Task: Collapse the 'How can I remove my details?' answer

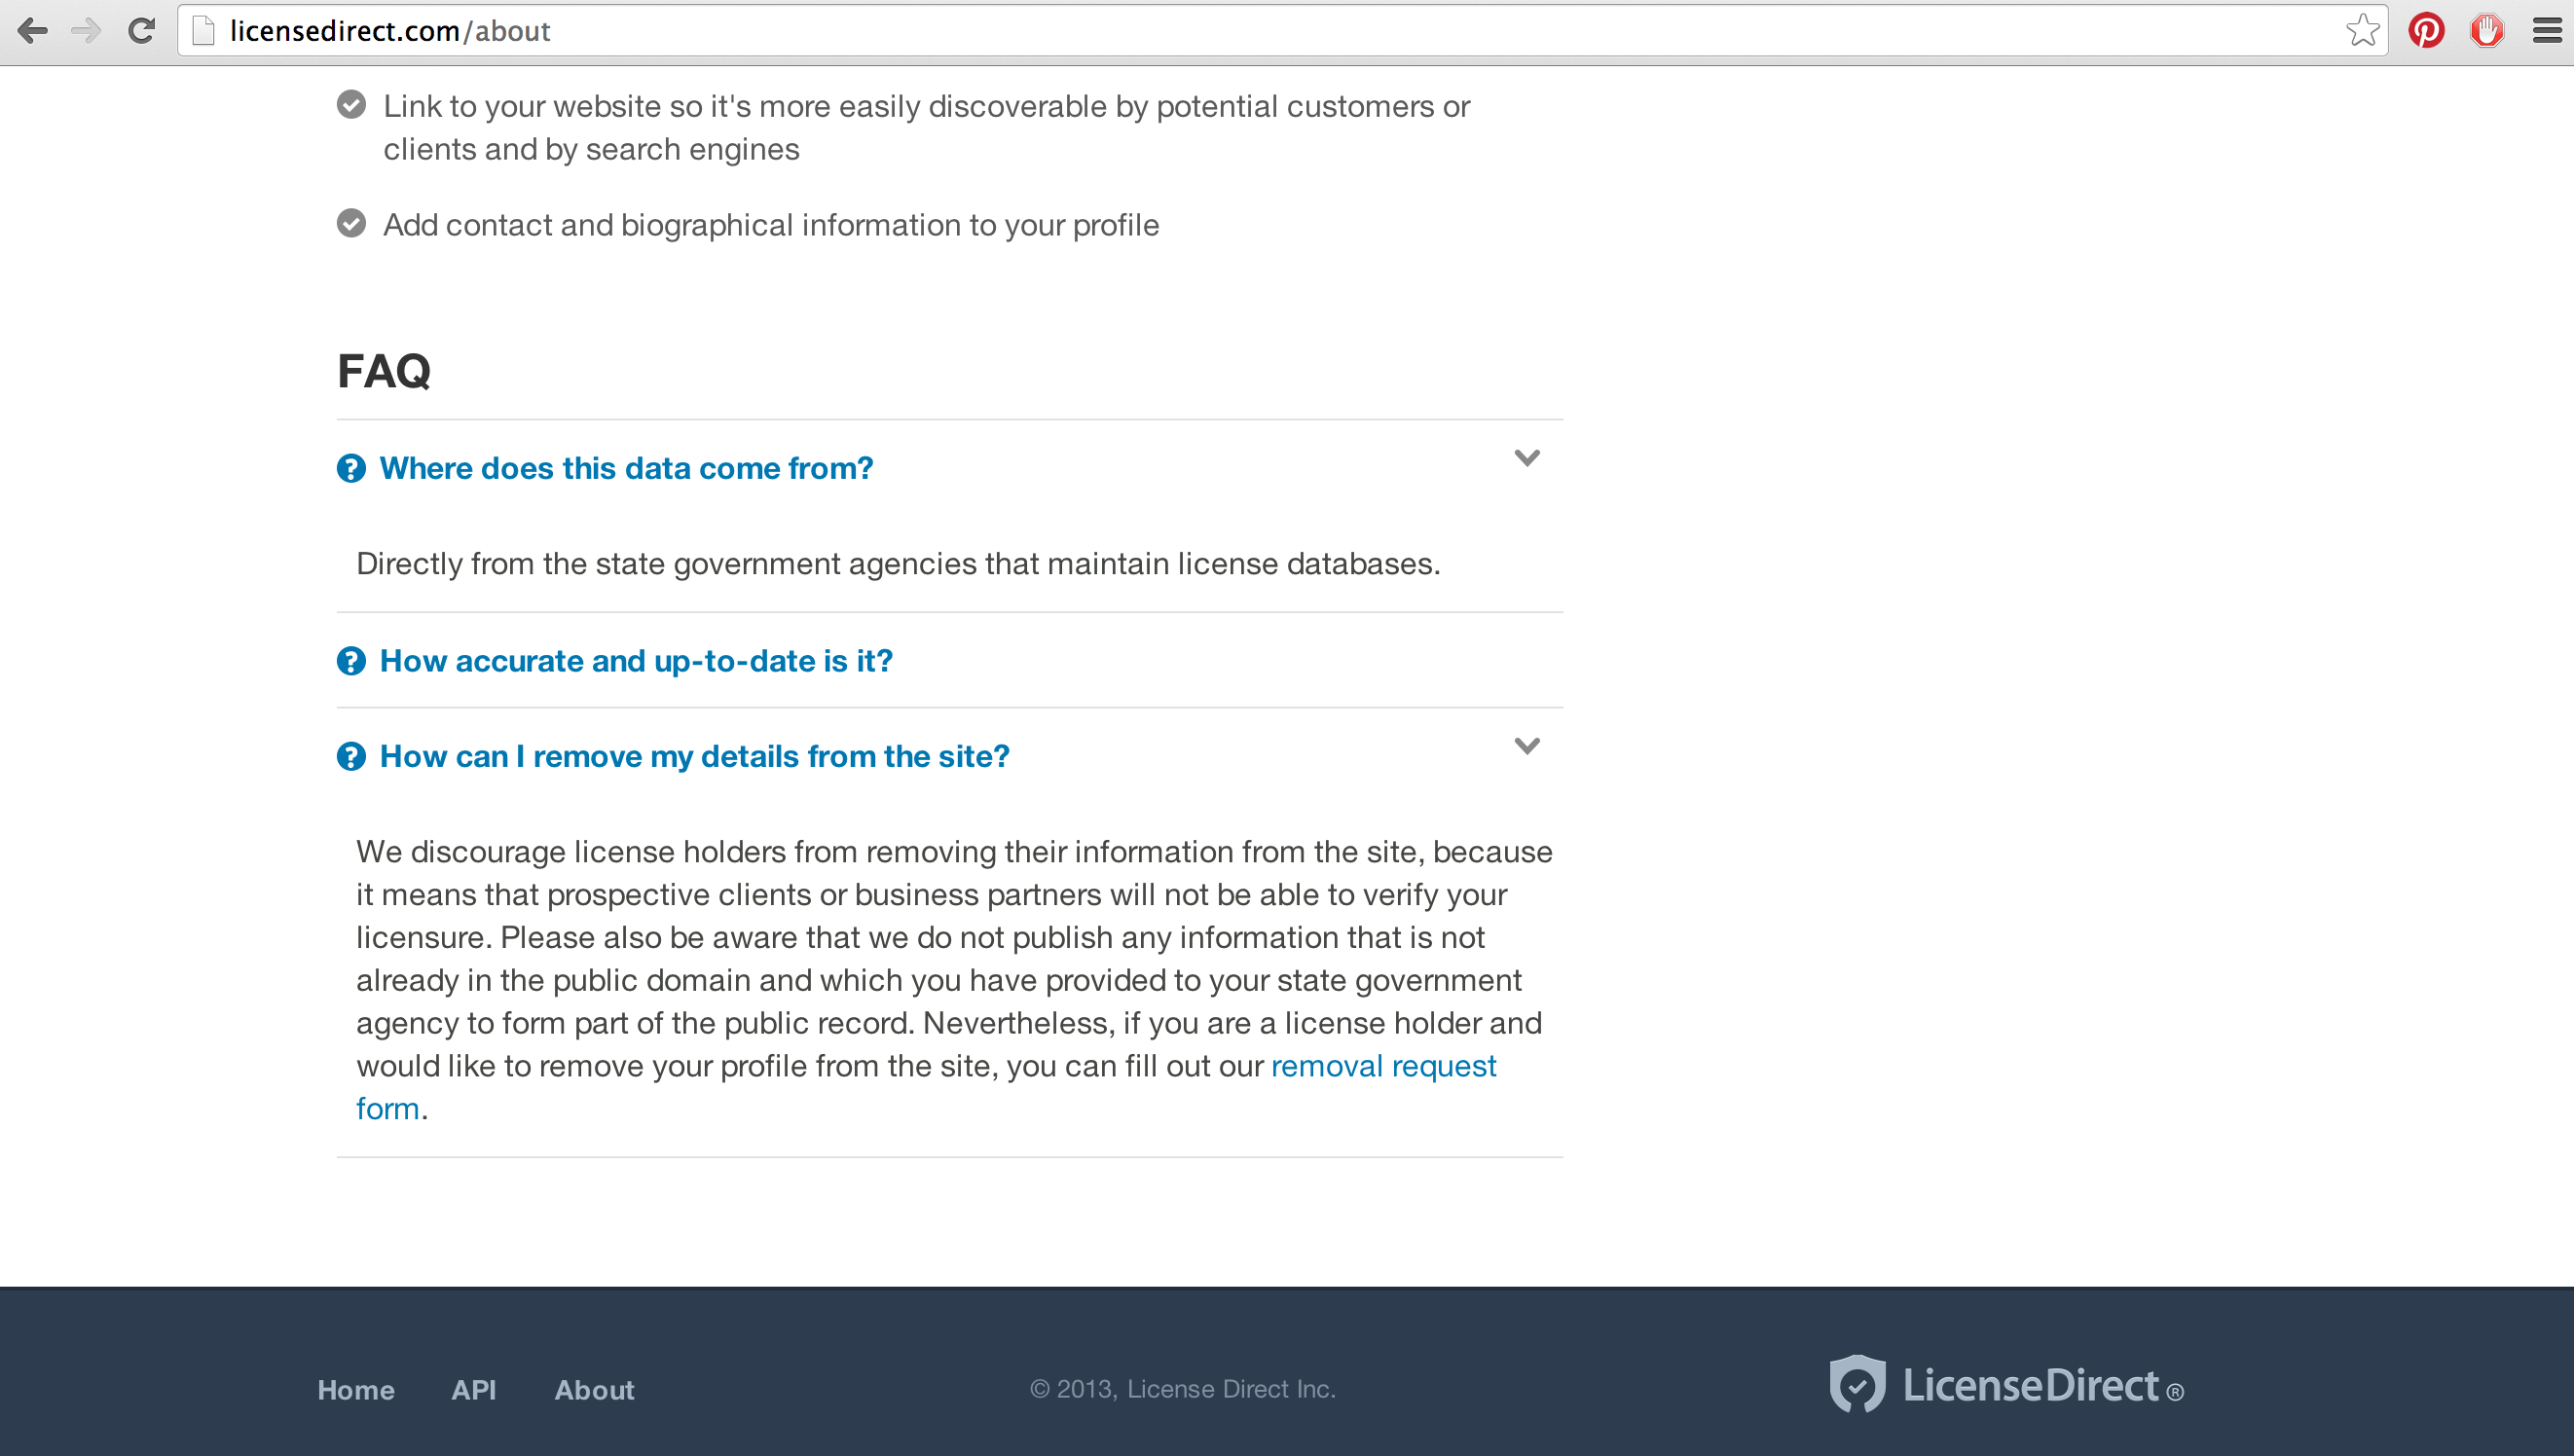Action: [x=1527, y=747]
